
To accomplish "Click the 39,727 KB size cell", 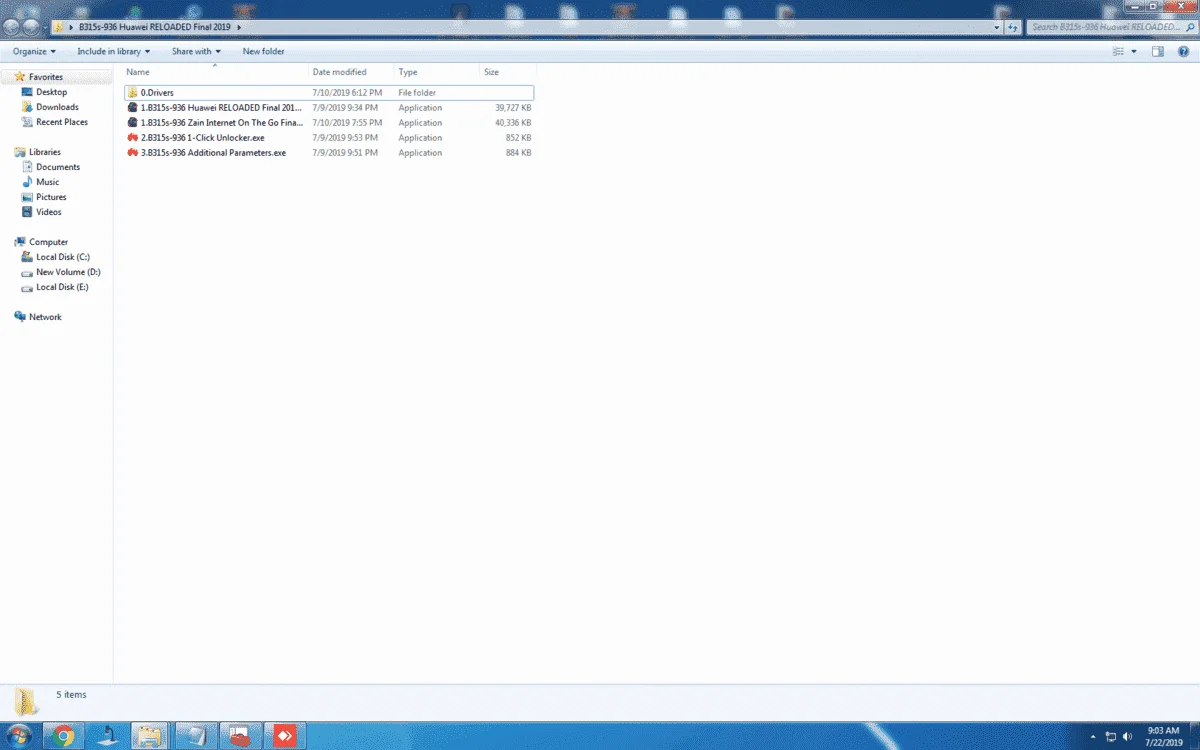I will coord(513,107).
